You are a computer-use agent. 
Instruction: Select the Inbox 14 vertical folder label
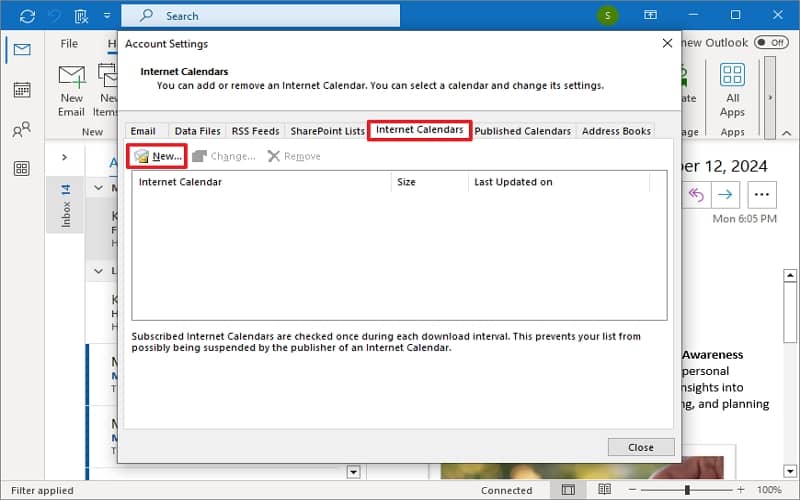click(65, 206)
